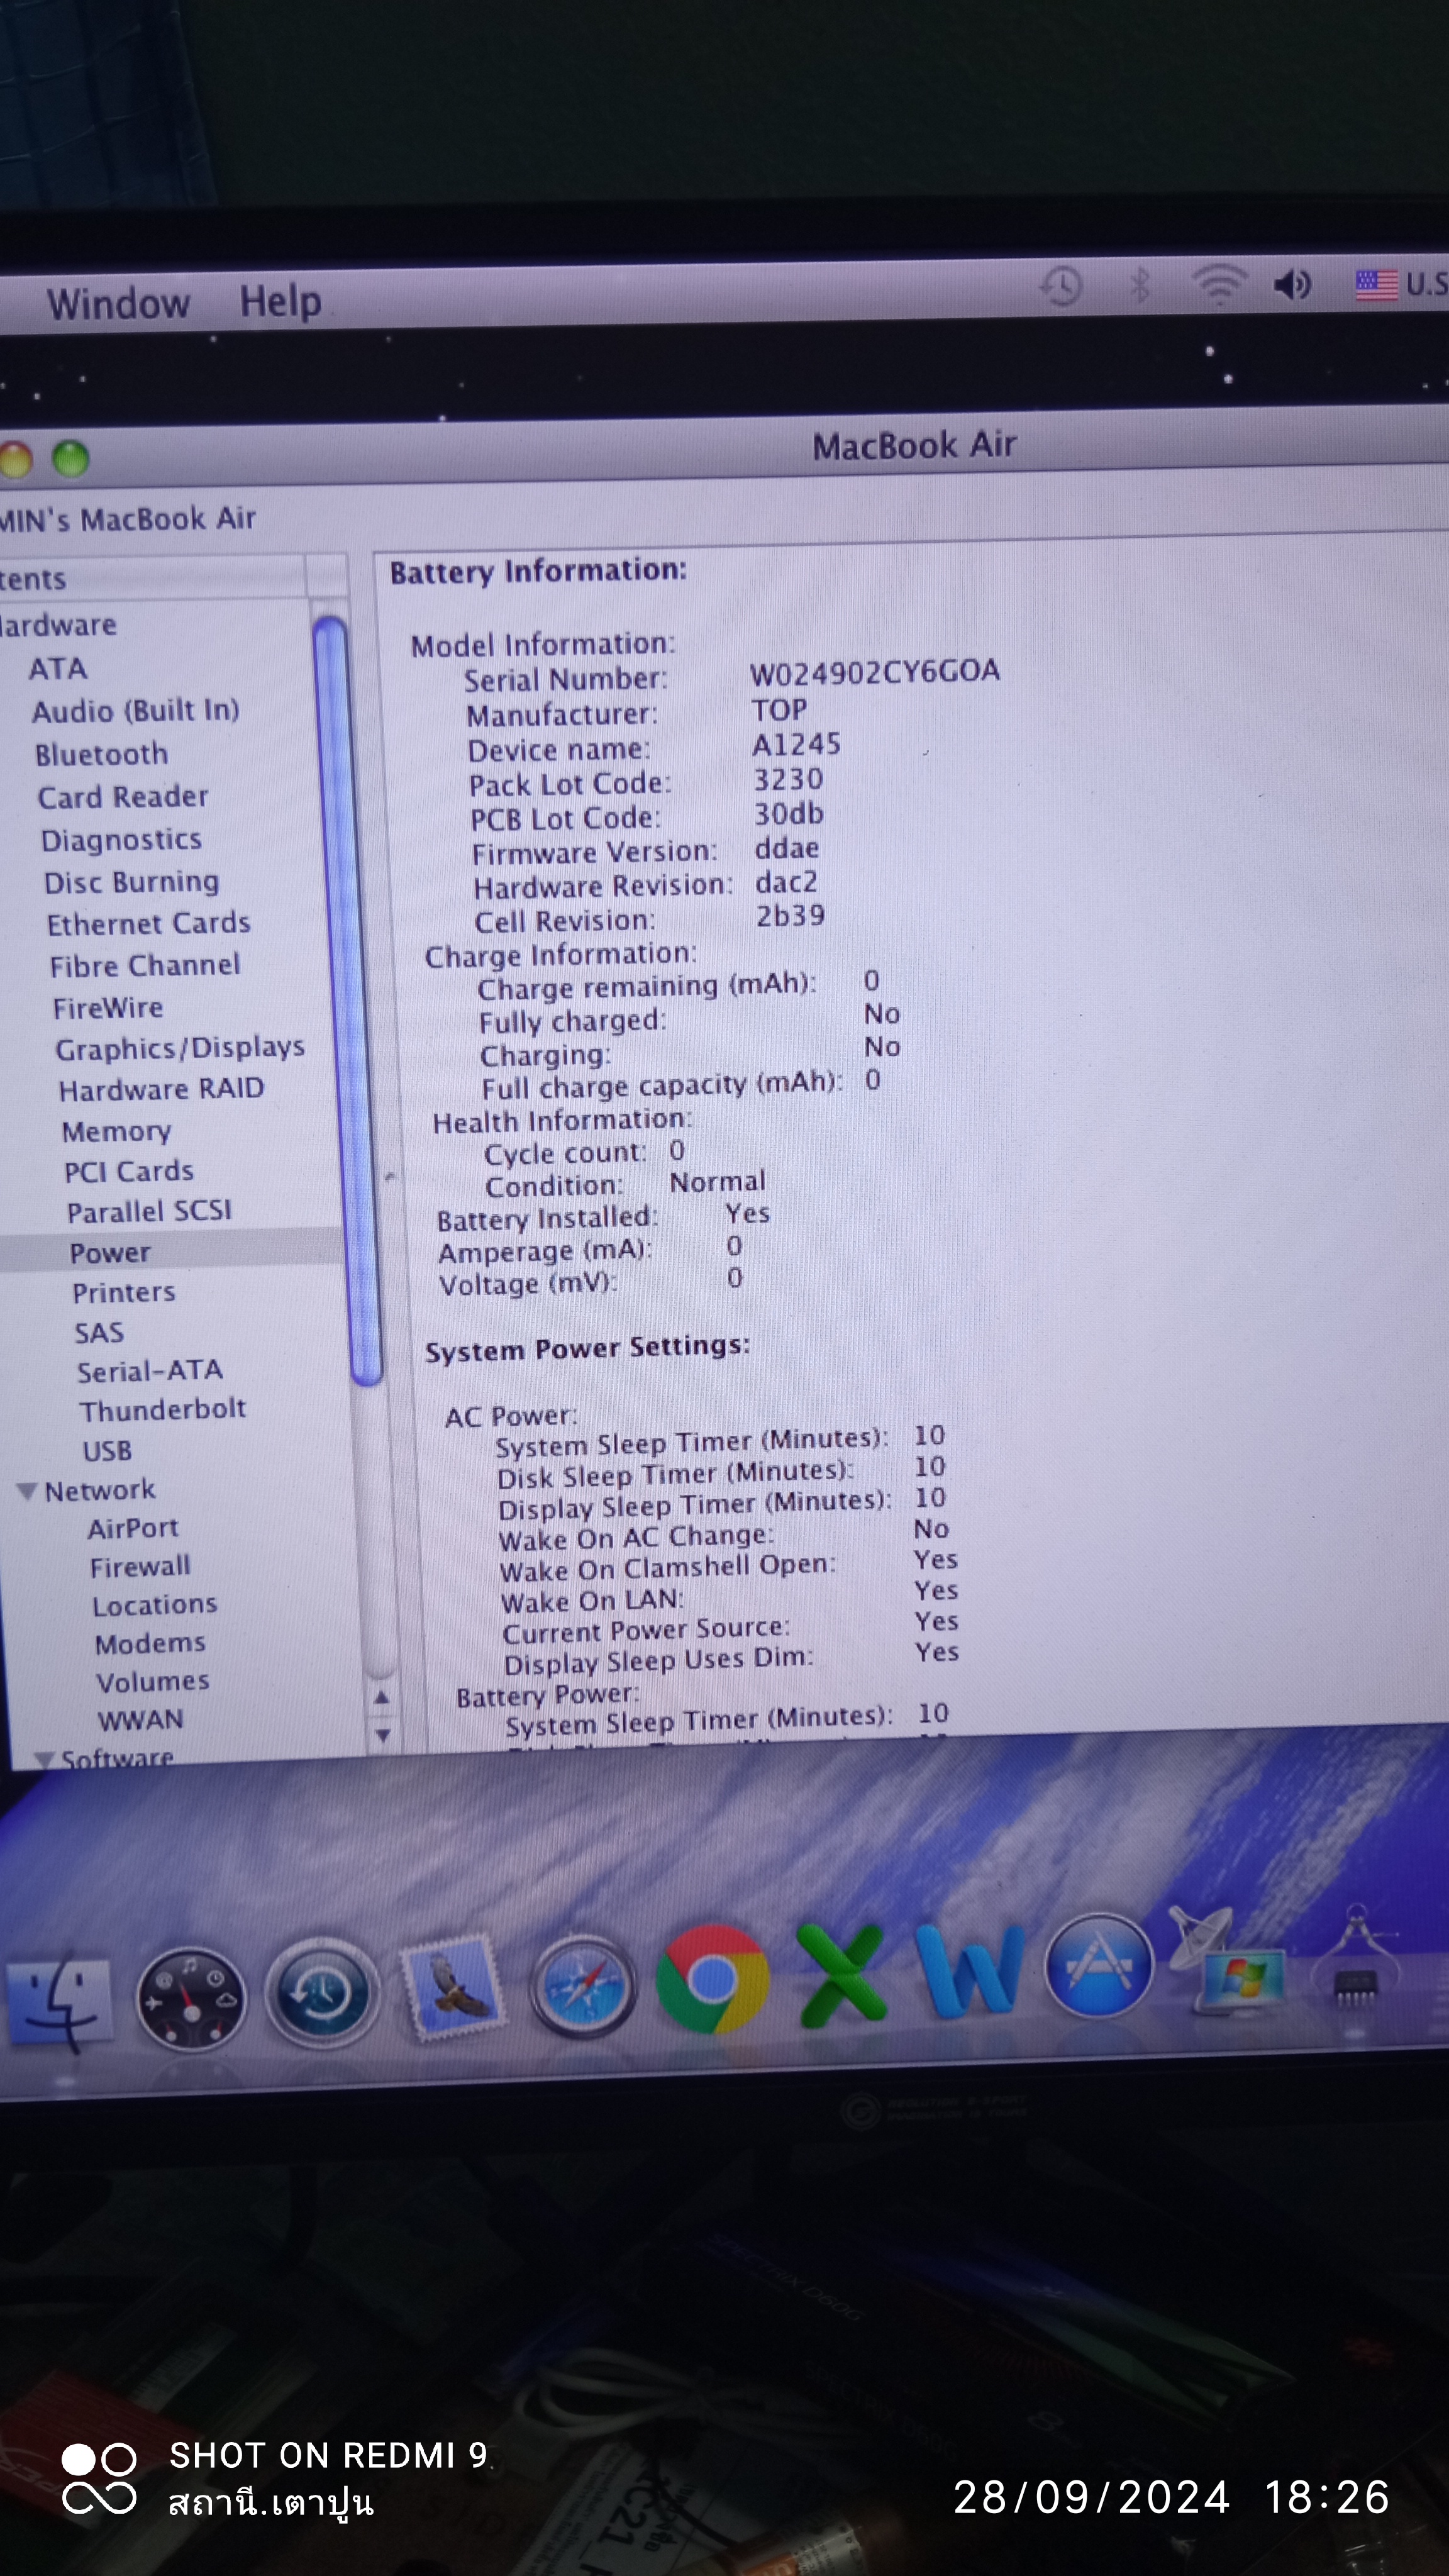Open Boot Camp/Windows sharing icon in Dock
1449x2576 pixels.
point(1228,1962)
